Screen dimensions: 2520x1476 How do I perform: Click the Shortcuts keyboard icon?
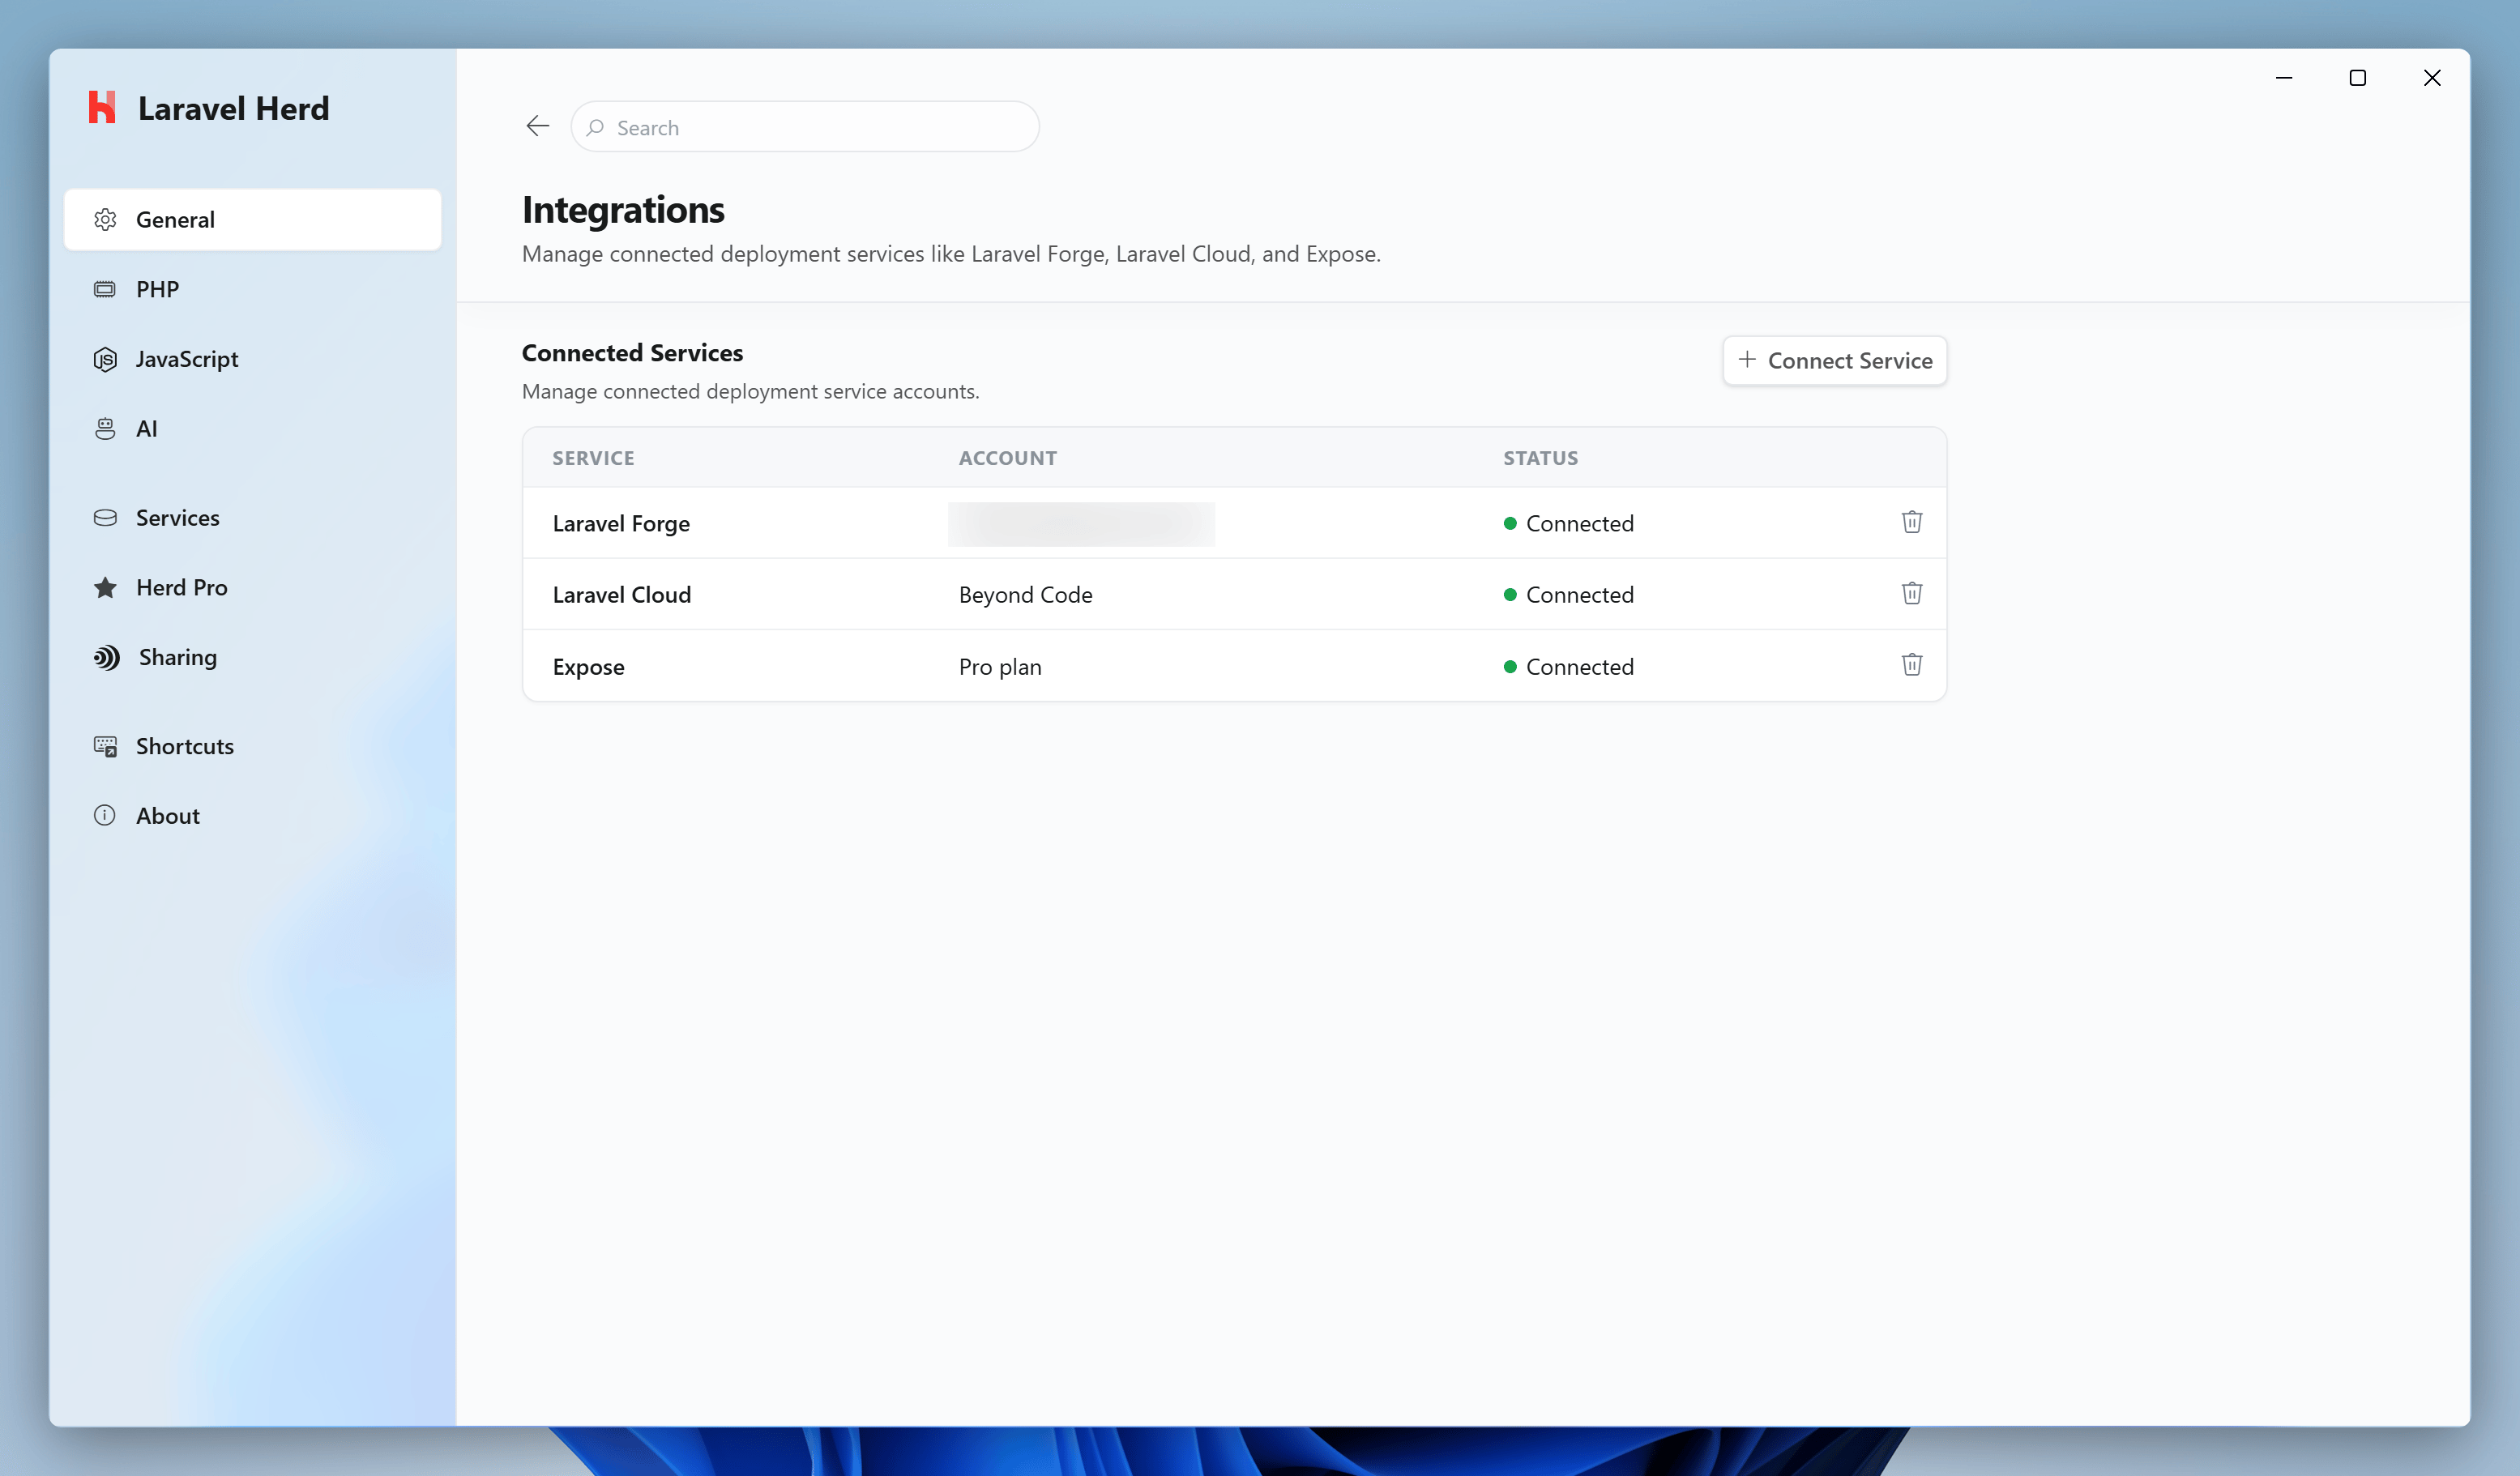point(105,746)
